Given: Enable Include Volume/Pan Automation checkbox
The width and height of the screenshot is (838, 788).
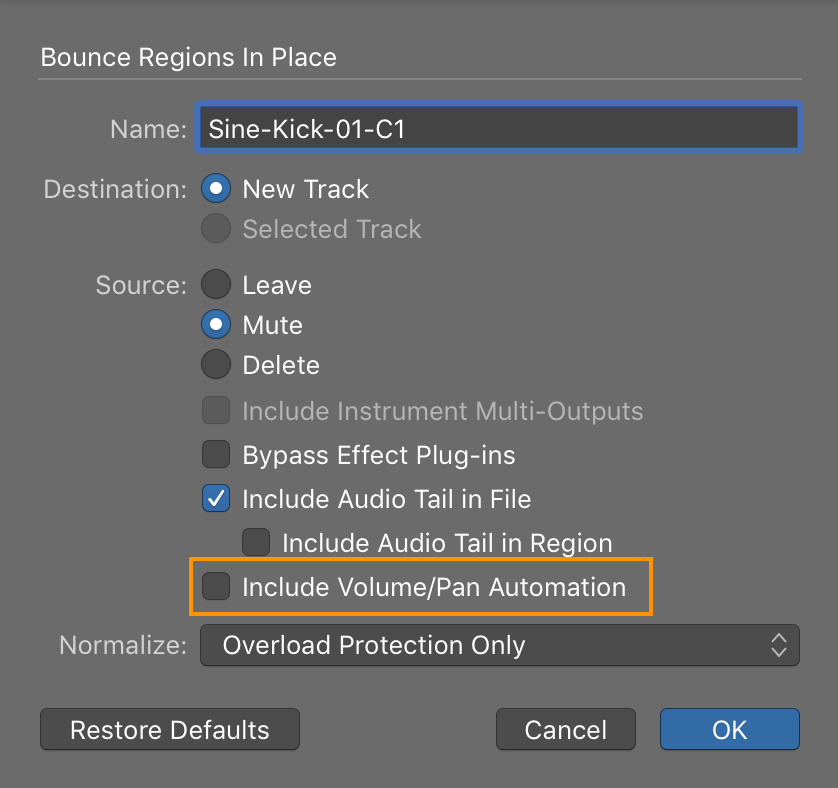Looking at the screenshot, I should point(216,586).
